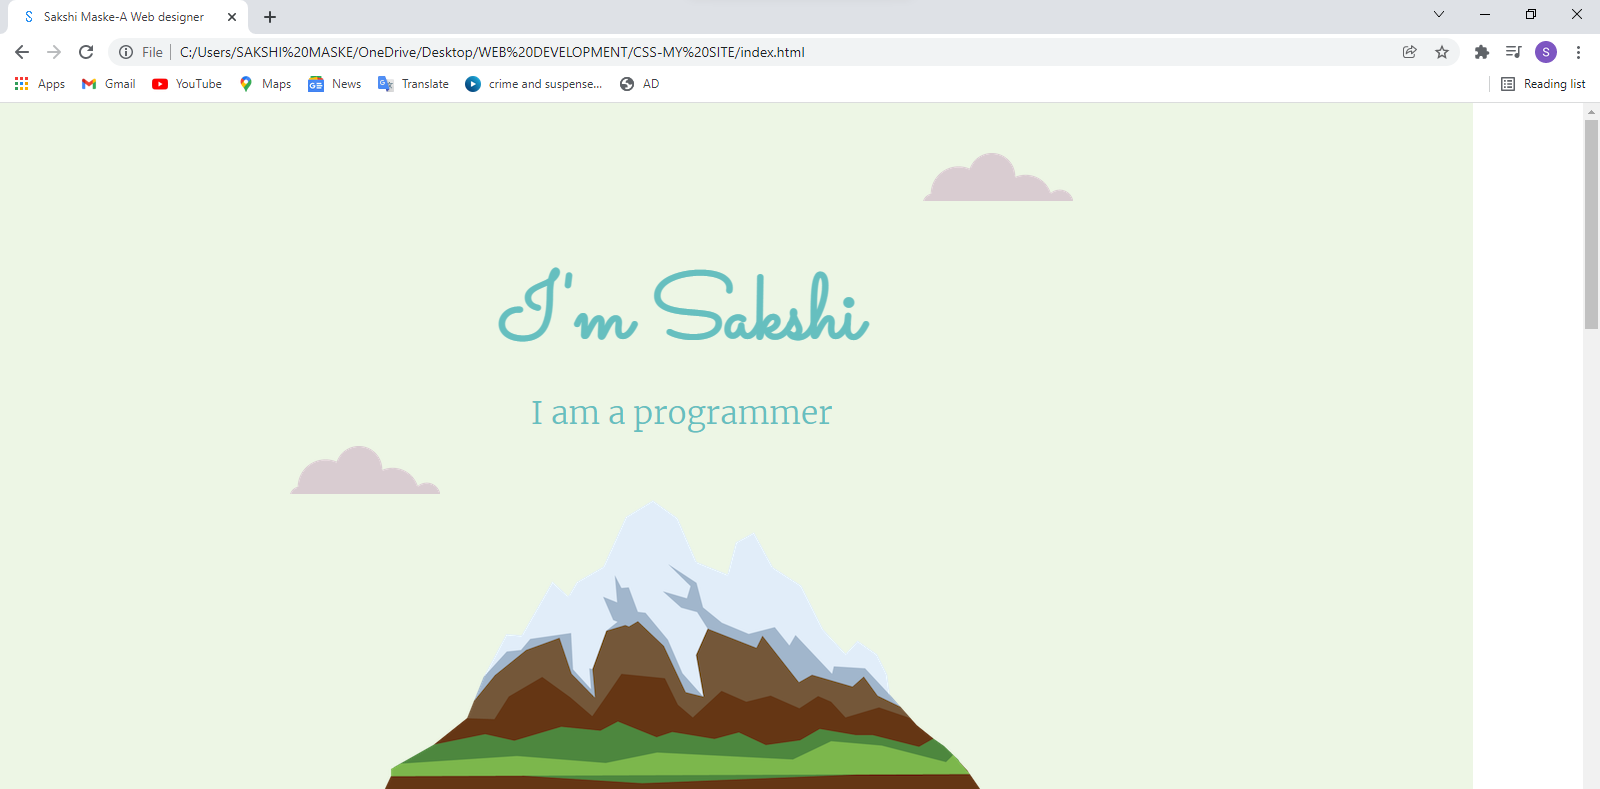1600x789 pixels.
Task: Open the YouTube bookmark
Action: tap(187, 84)
